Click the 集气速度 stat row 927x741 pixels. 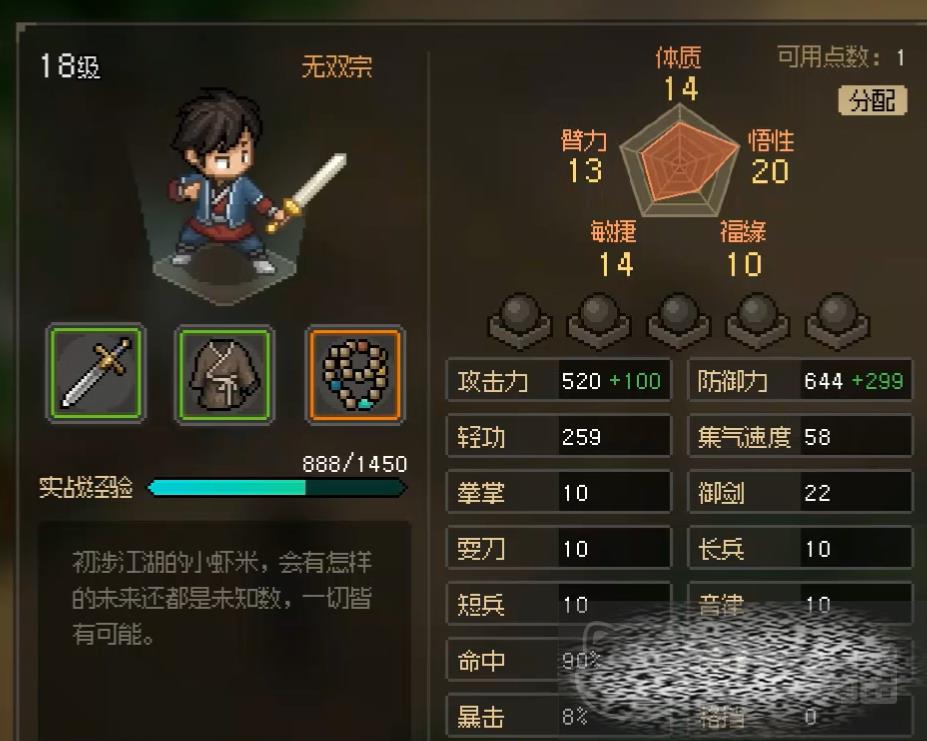pos(800,436)
